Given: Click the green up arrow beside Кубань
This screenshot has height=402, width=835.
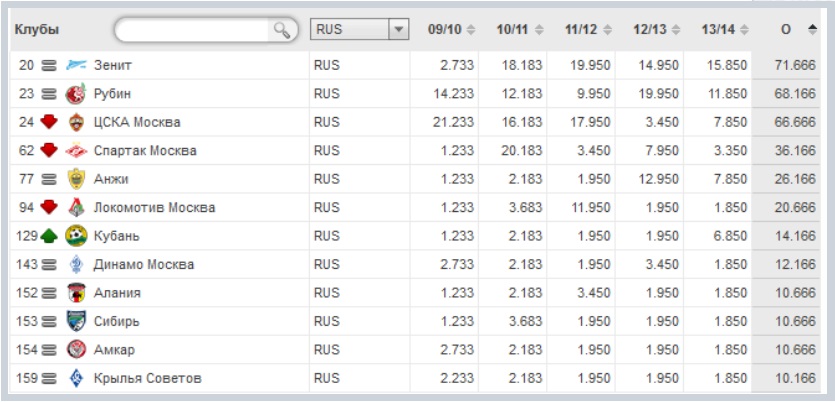Looking at the screenshot, I should [x=50, y=236].
